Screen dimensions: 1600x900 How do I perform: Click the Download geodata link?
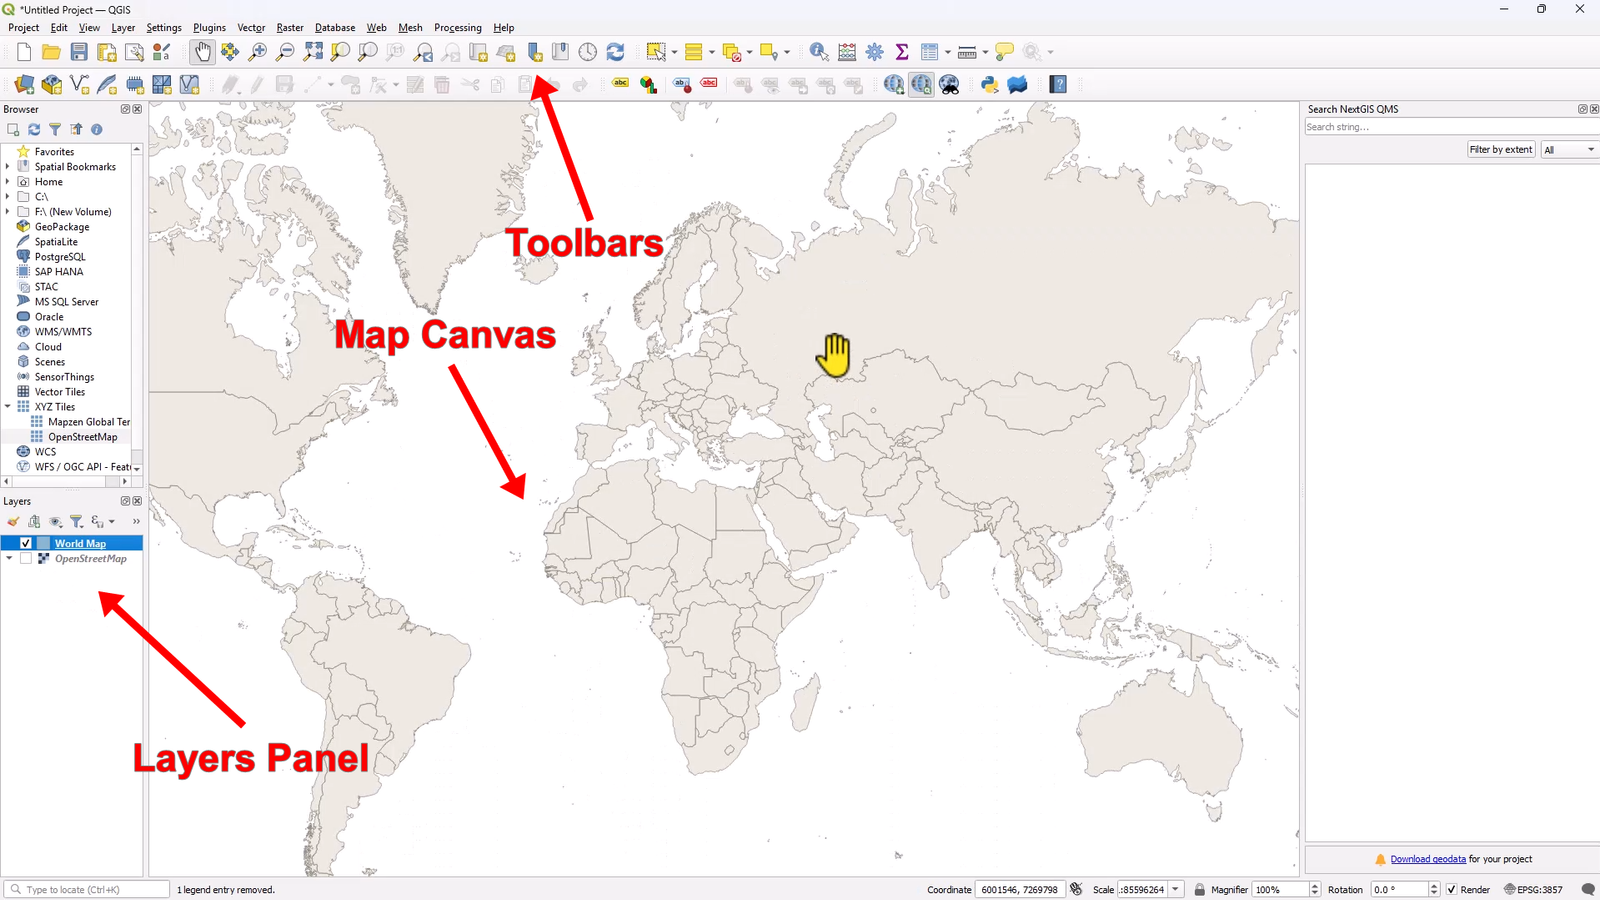[x=1428, y=858]
